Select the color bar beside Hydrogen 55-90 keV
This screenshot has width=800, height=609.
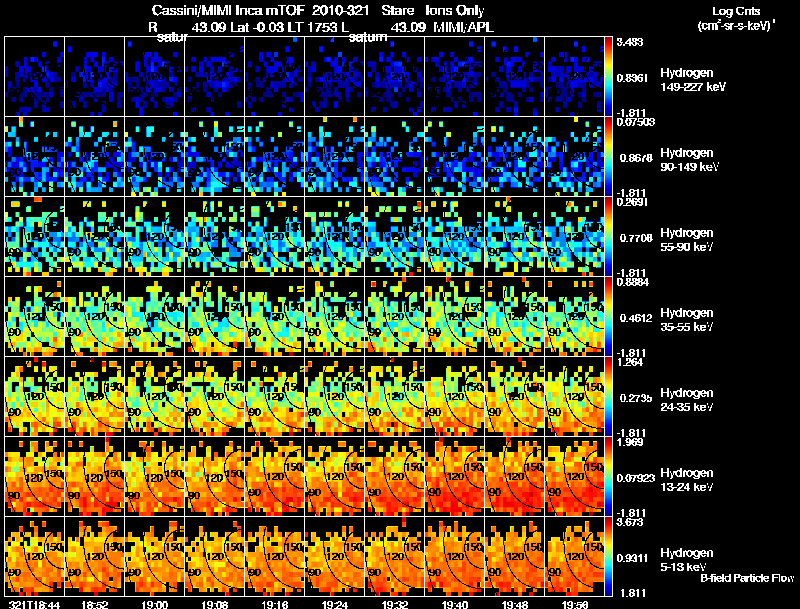tap(608, 236)
